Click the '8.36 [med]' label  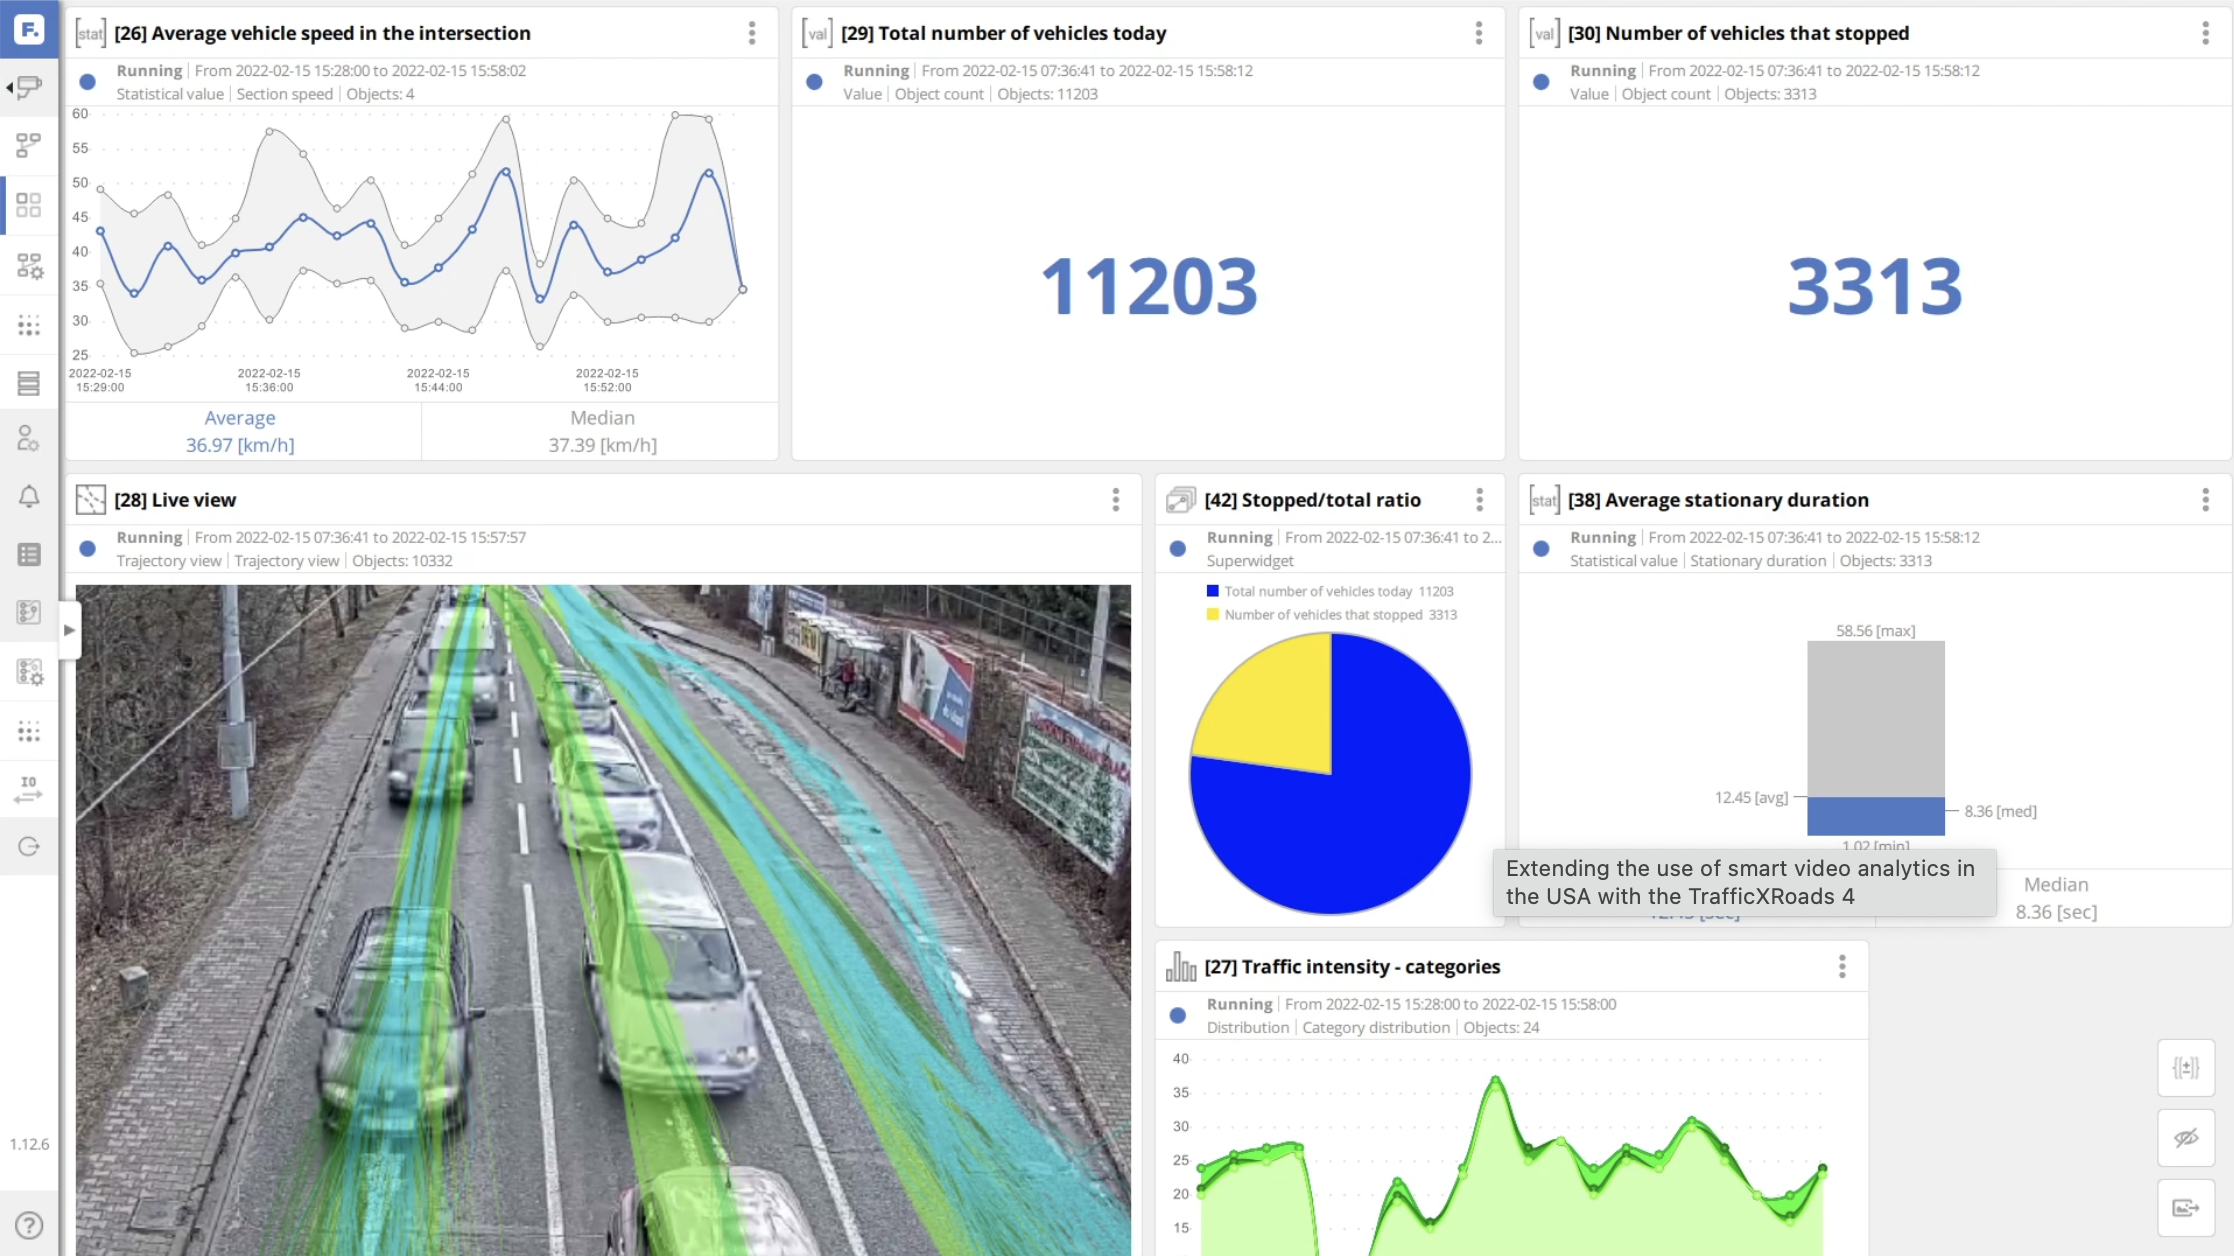2000,811
